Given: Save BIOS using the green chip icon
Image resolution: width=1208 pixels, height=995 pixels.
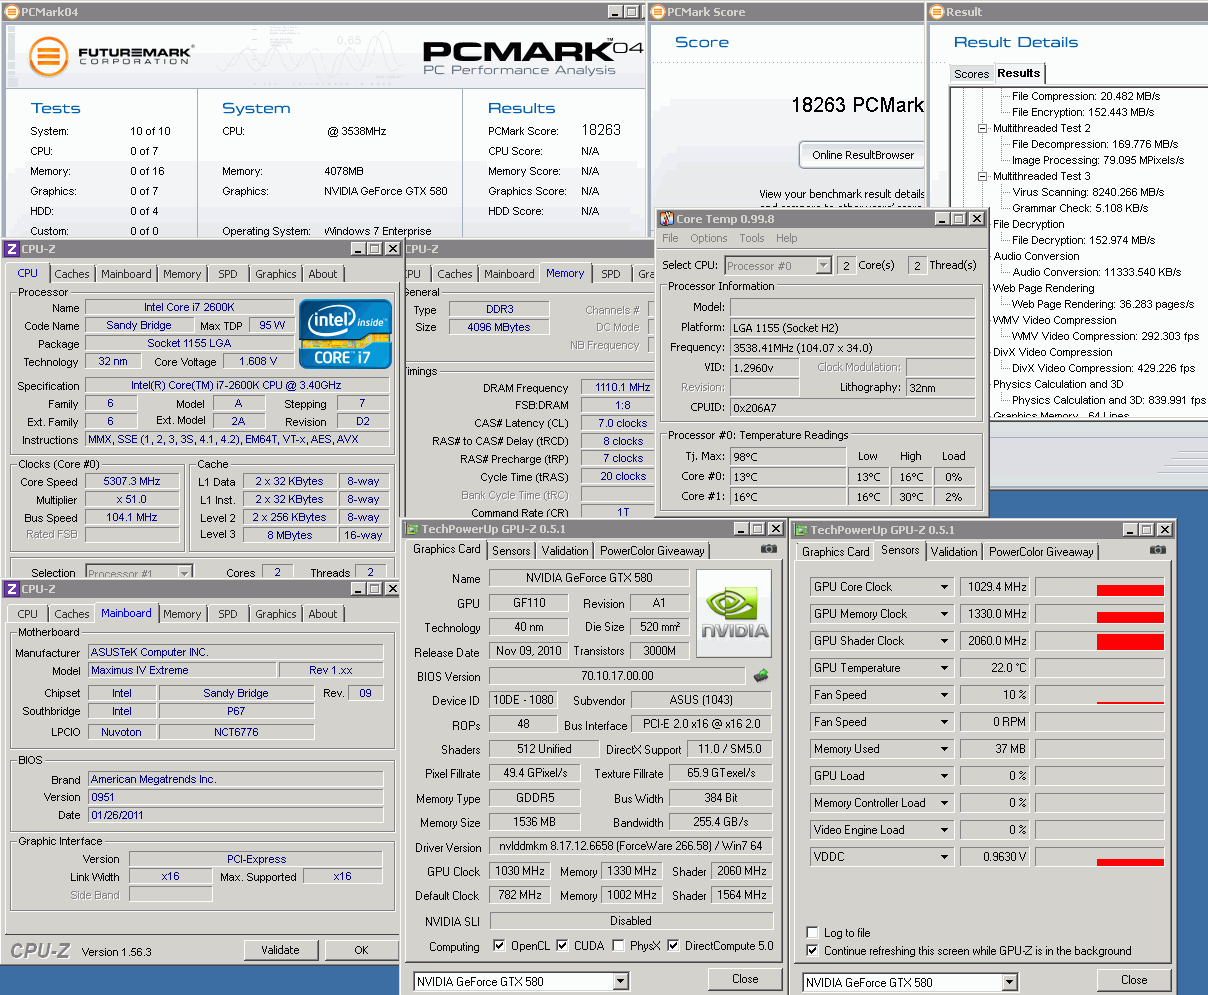Looking at the screenshot, I should coord(761,676).
